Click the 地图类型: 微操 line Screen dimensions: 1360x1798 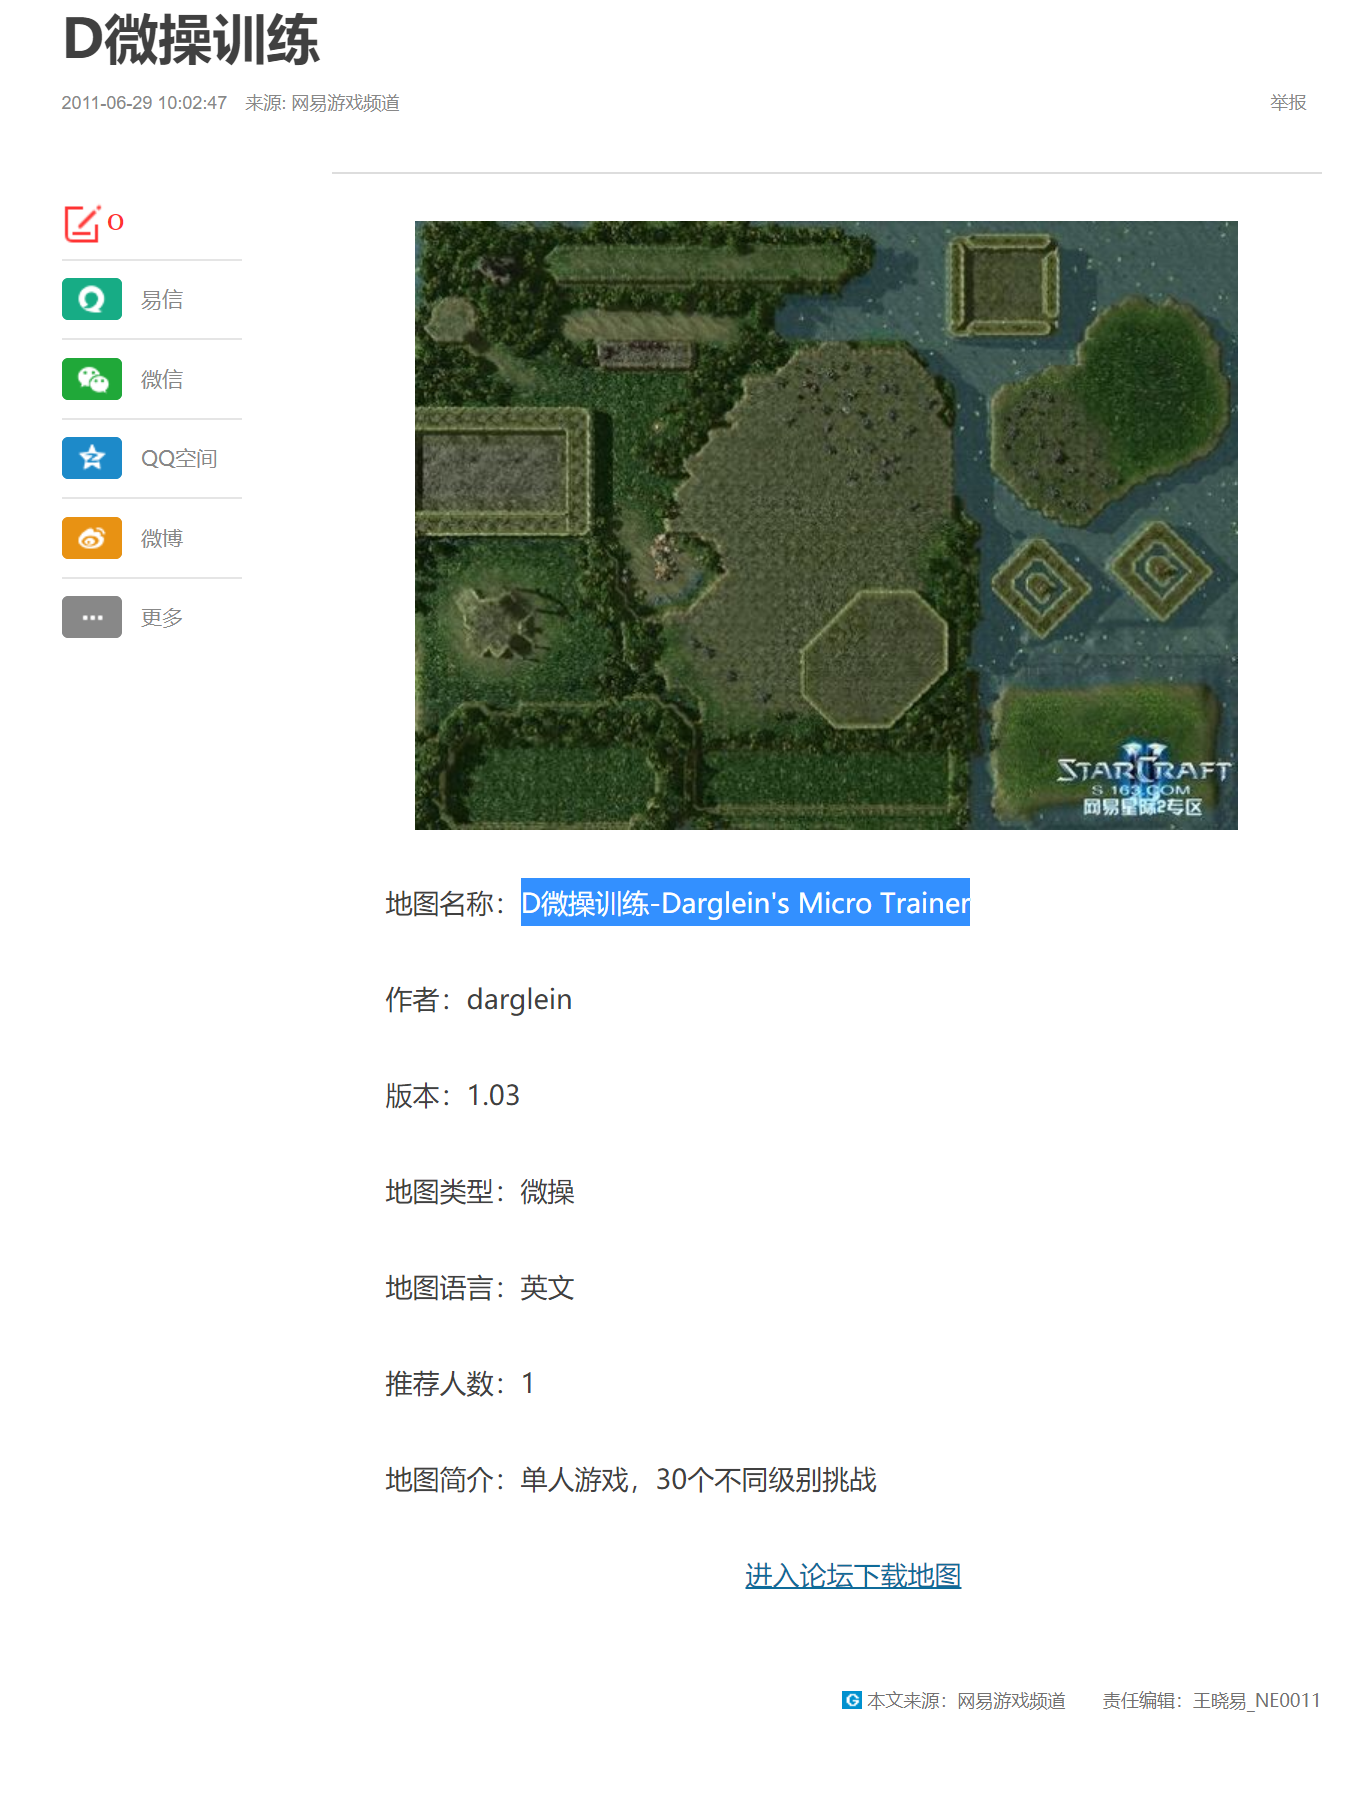[480, 1191]
